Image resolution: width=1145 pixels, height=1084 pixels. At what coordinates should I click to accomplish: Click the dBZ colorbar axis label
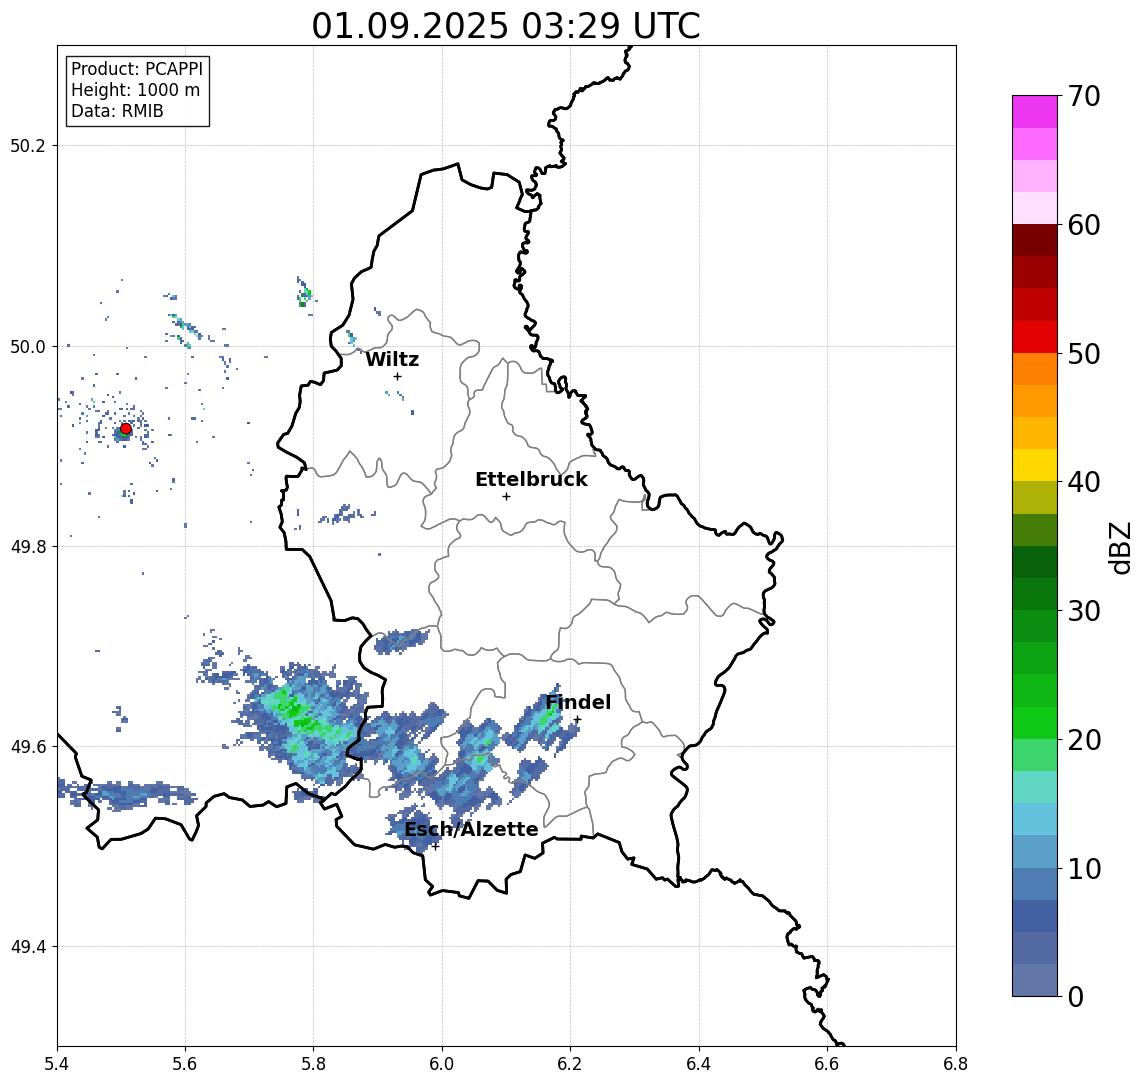coord(1120,547)
